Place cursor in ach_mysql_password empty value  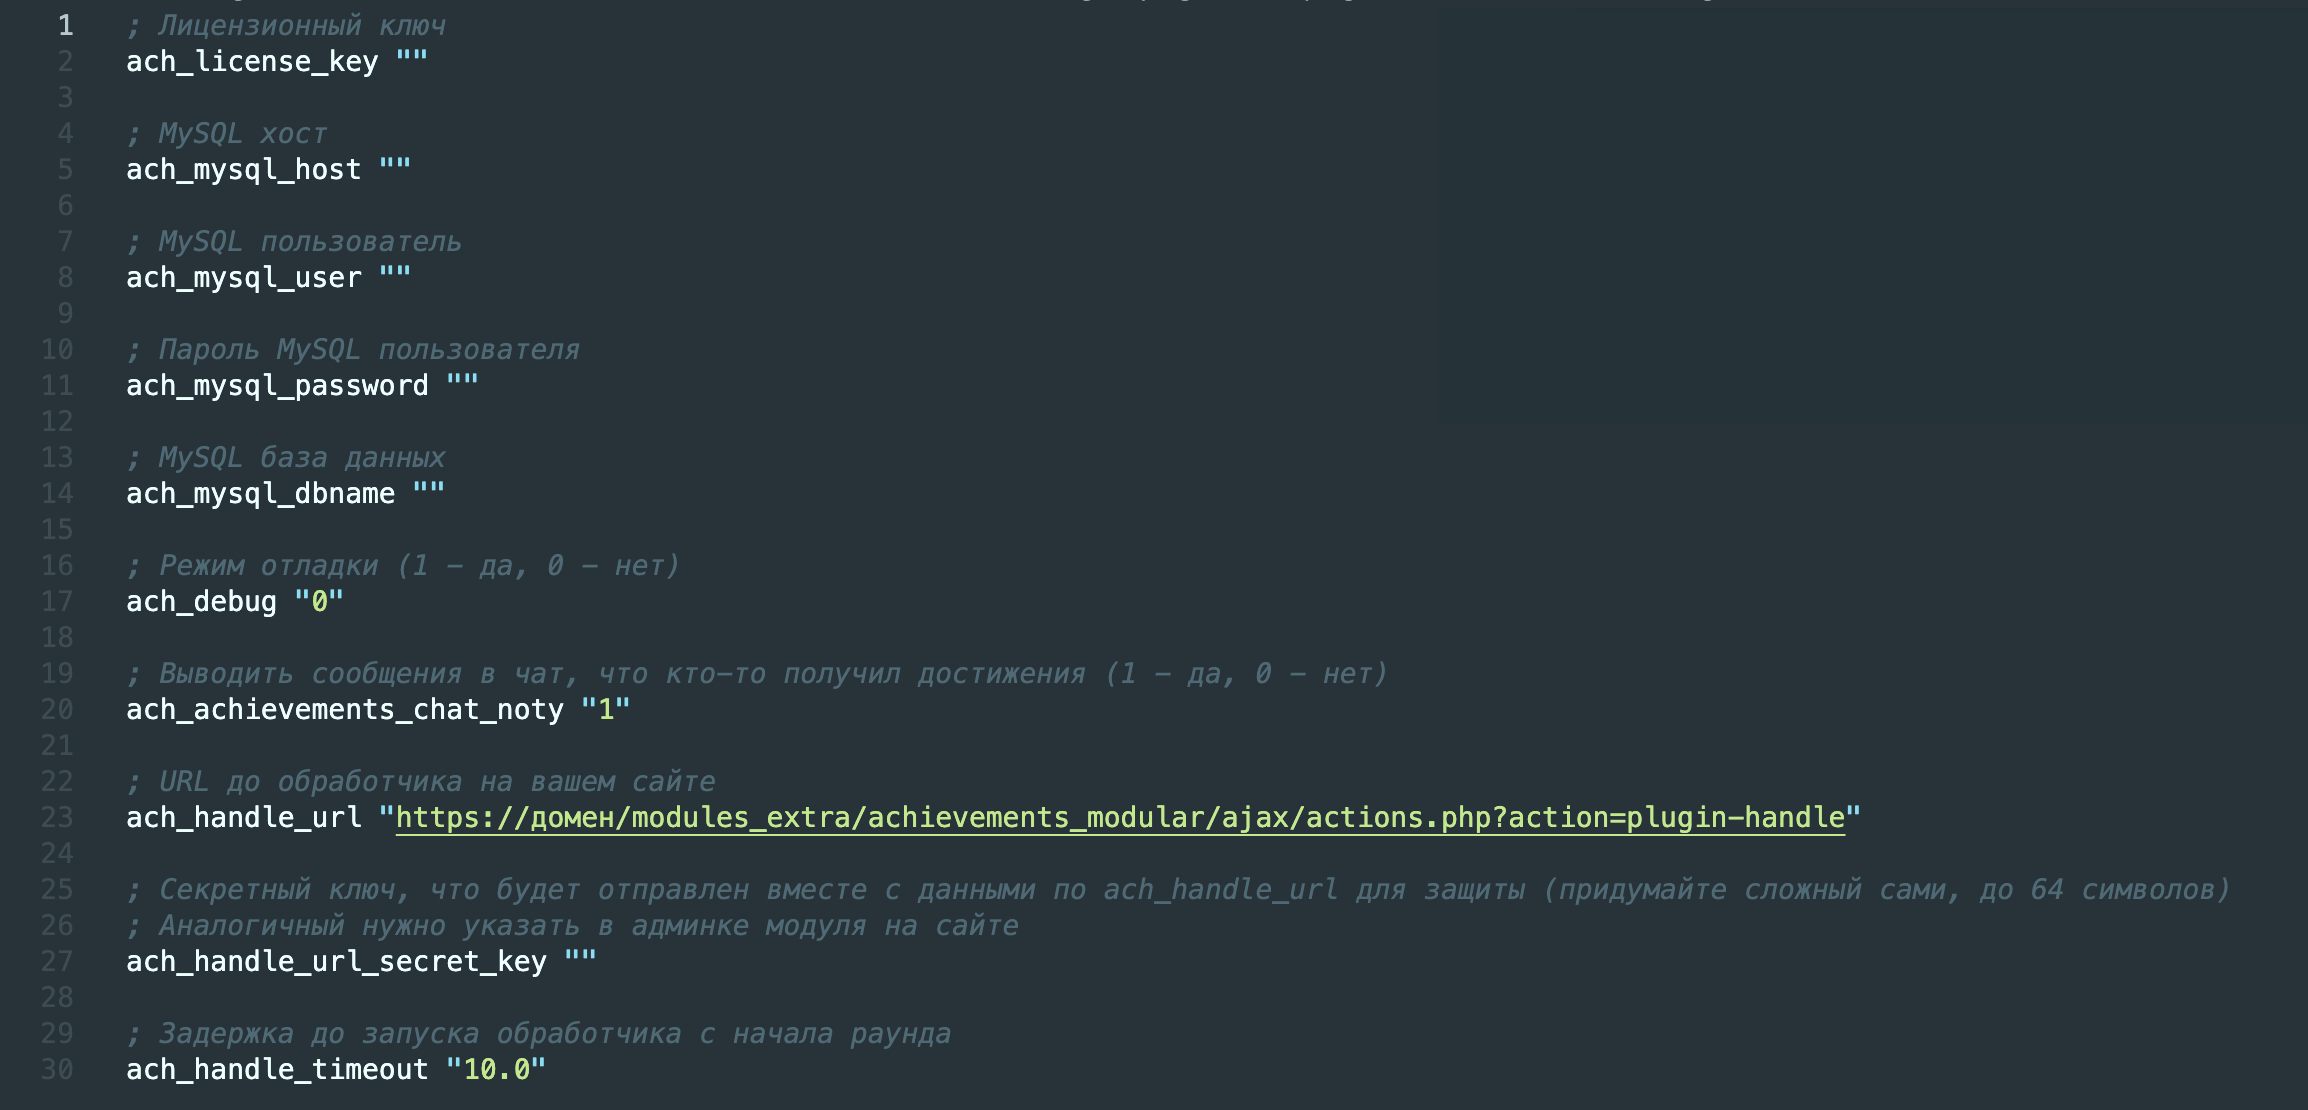tap(463, 385)
